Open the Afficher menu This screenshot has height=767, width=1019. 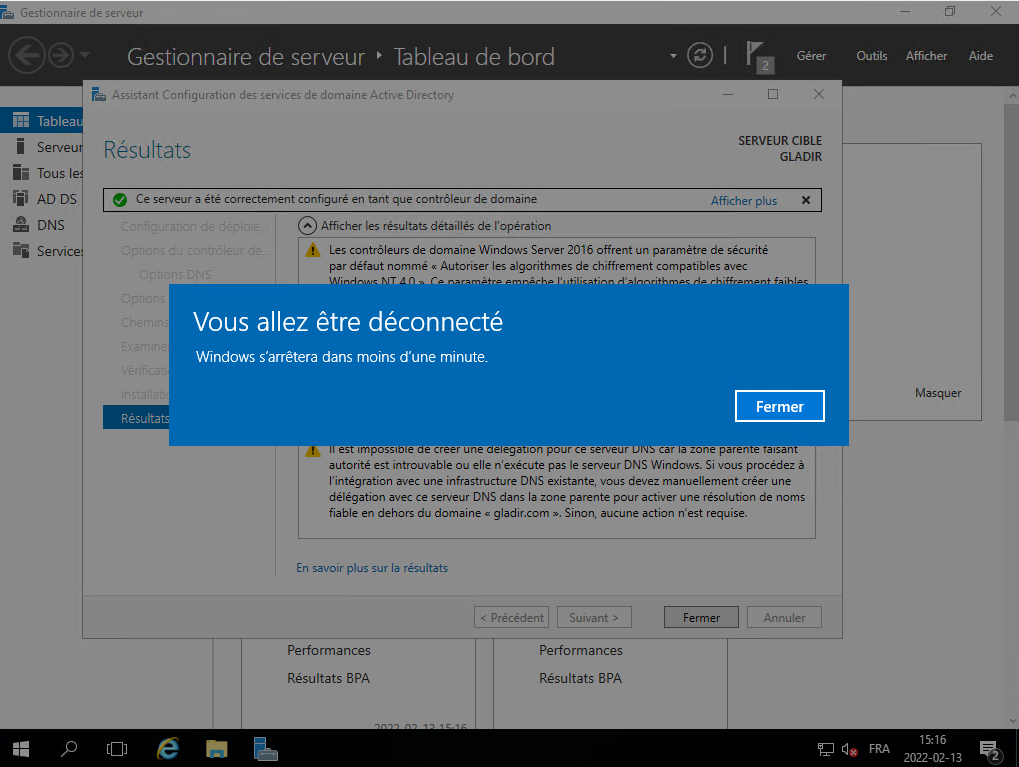tap(926, 56)
